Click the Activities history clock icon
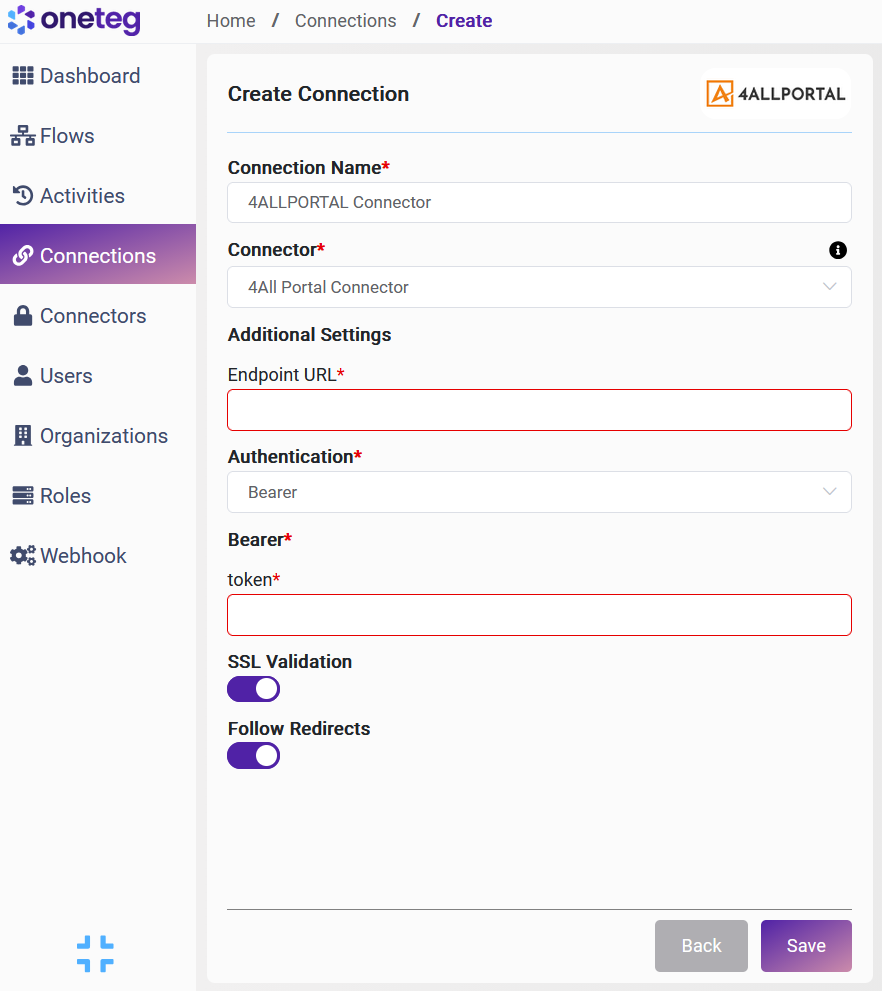882x991 pixels. click(x=23, y=196)
